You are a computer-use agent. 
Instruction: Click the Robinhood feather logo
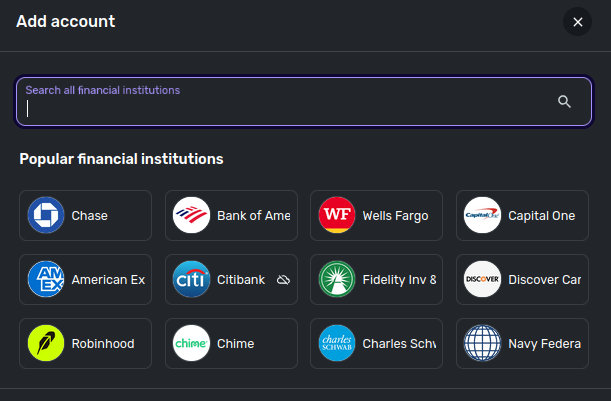pos(46,344)
